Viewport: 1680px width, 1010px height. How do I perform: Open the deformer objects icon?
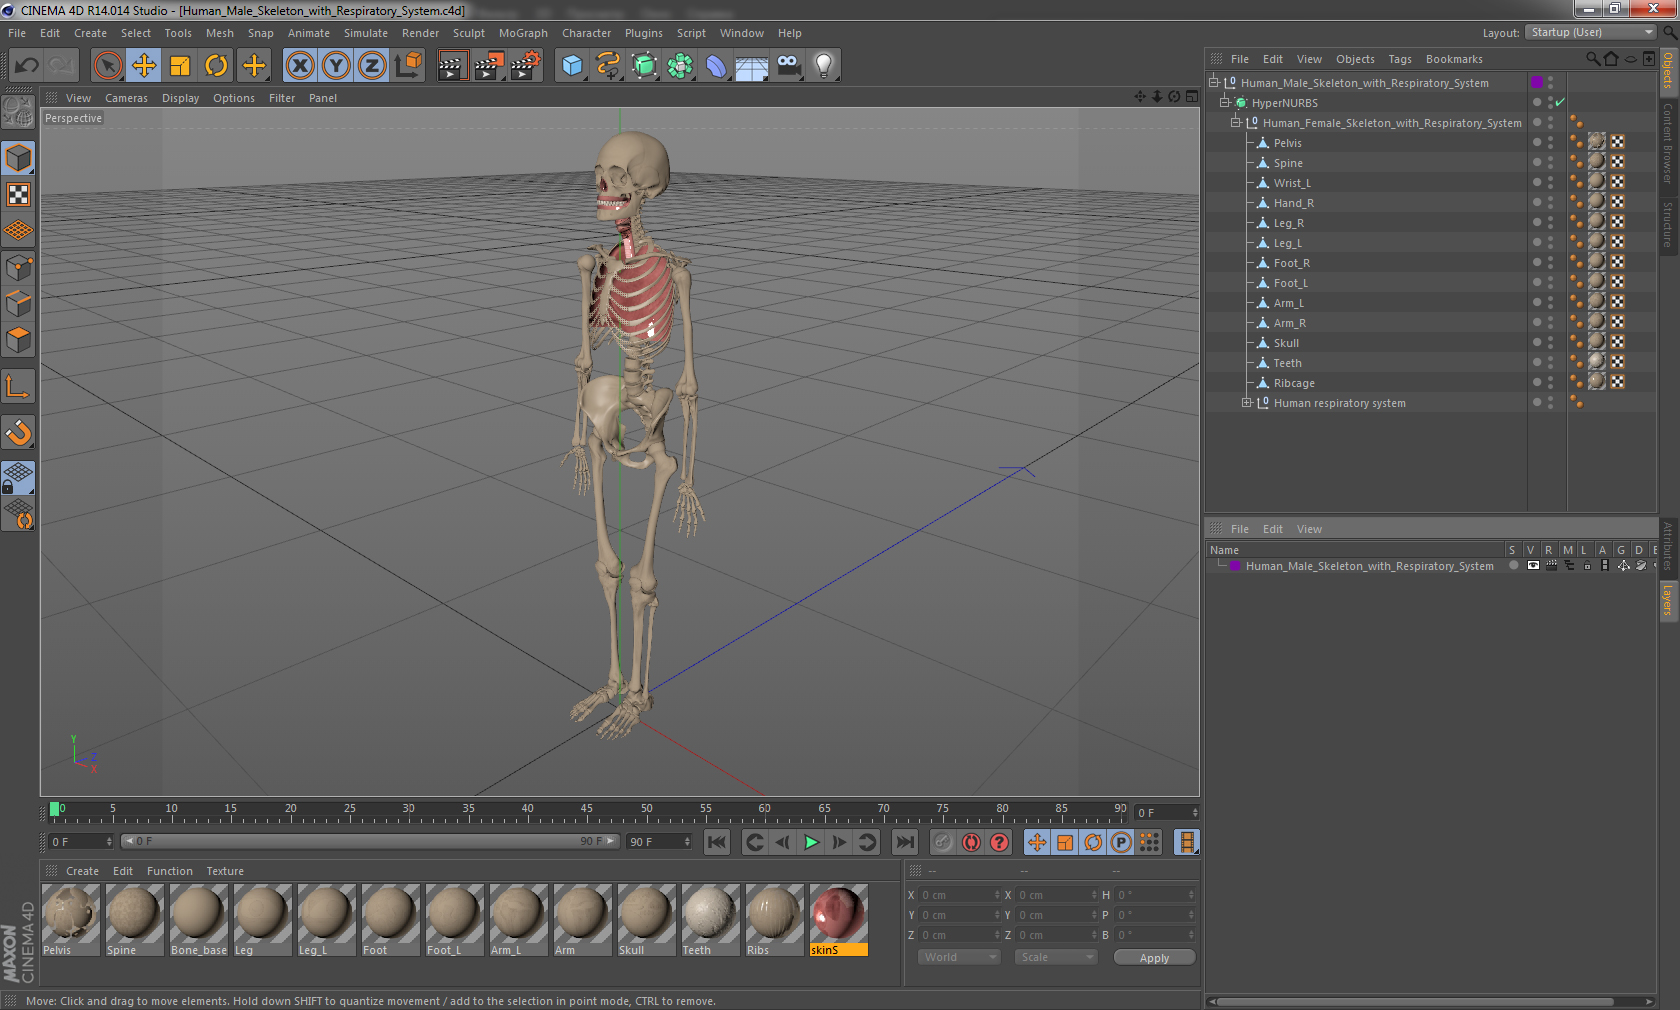click(716, 66)
